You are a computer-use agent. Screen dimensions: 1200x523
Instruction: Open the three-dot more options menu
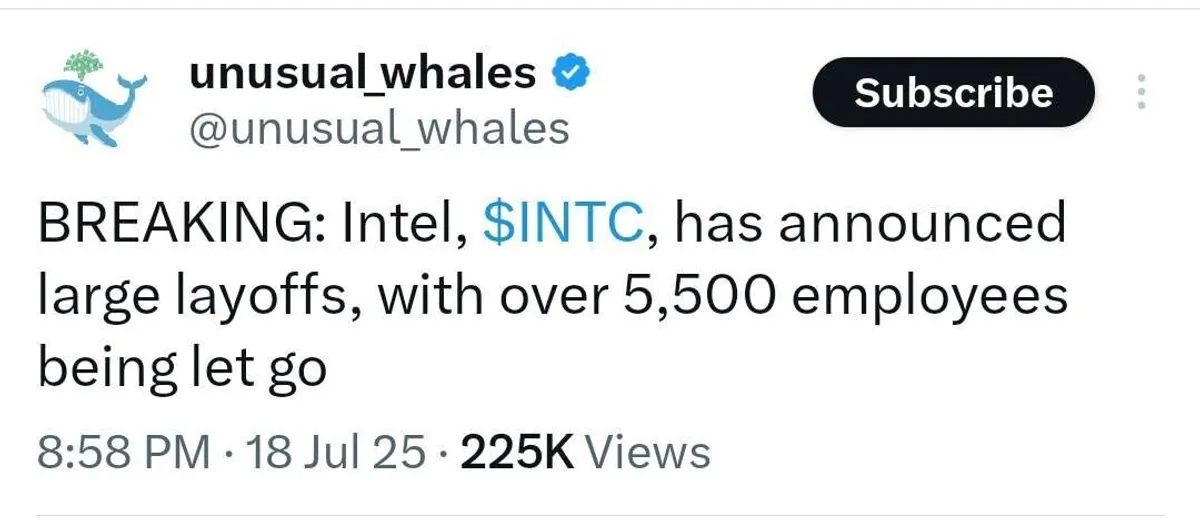1140,93
